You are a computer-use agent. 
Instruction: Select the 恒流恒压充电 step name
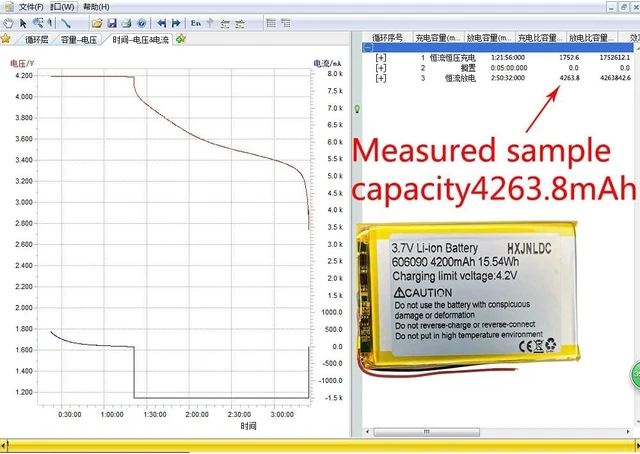pos(452,58)
